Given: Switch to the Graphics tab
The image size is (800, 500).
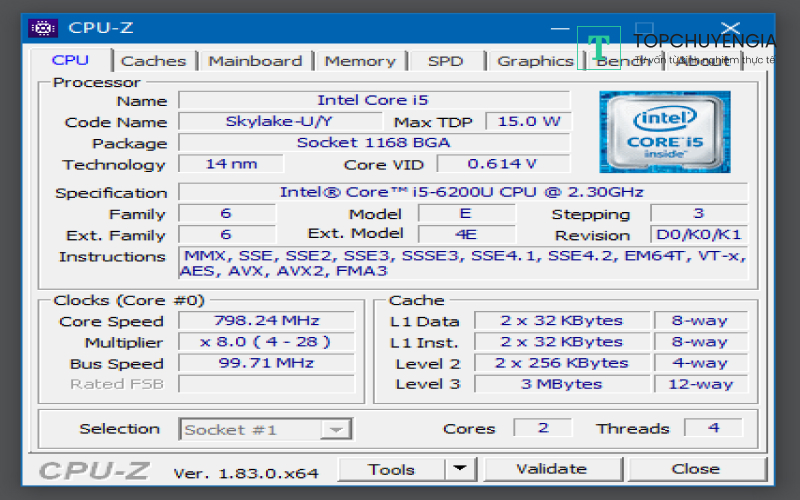Looking at the screenshot, I should (x=535, y=61).
